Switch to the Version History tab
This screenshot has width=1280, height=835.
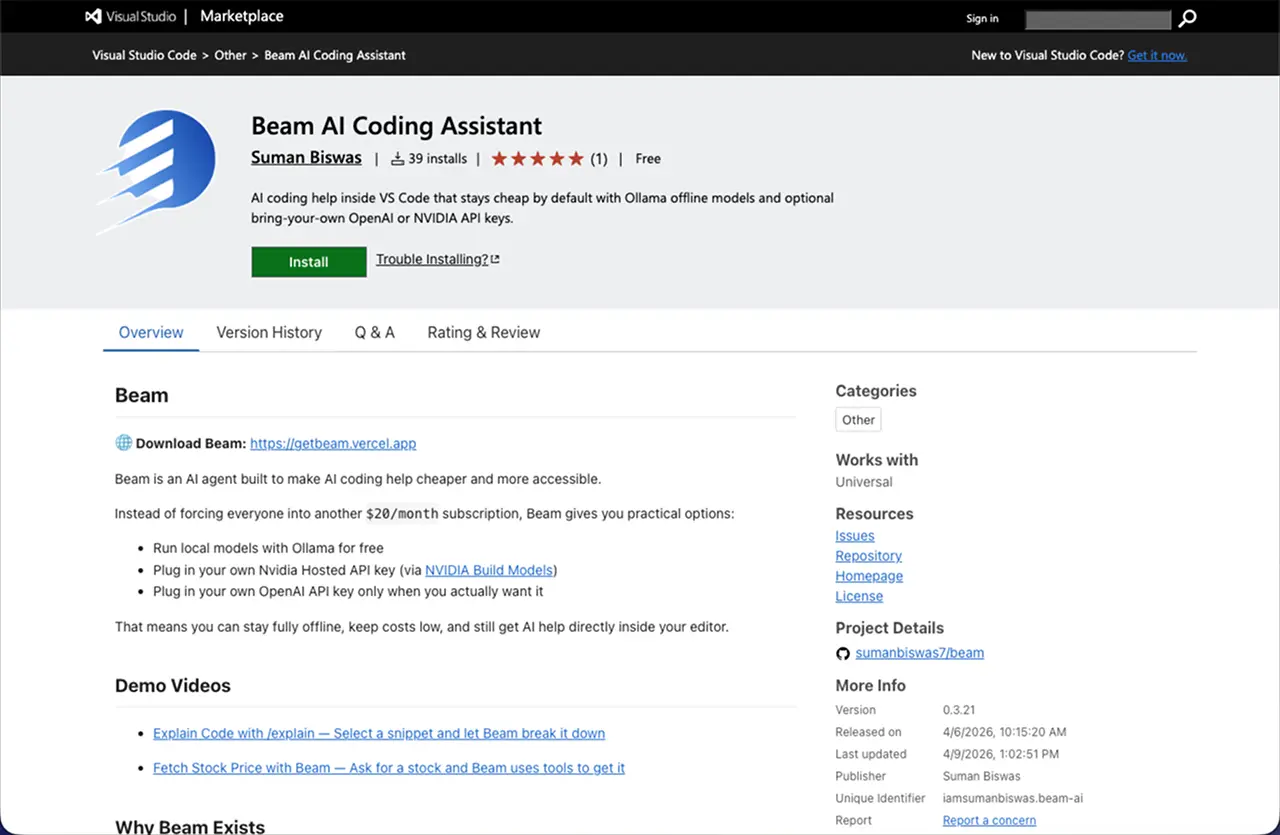[269, 333]
